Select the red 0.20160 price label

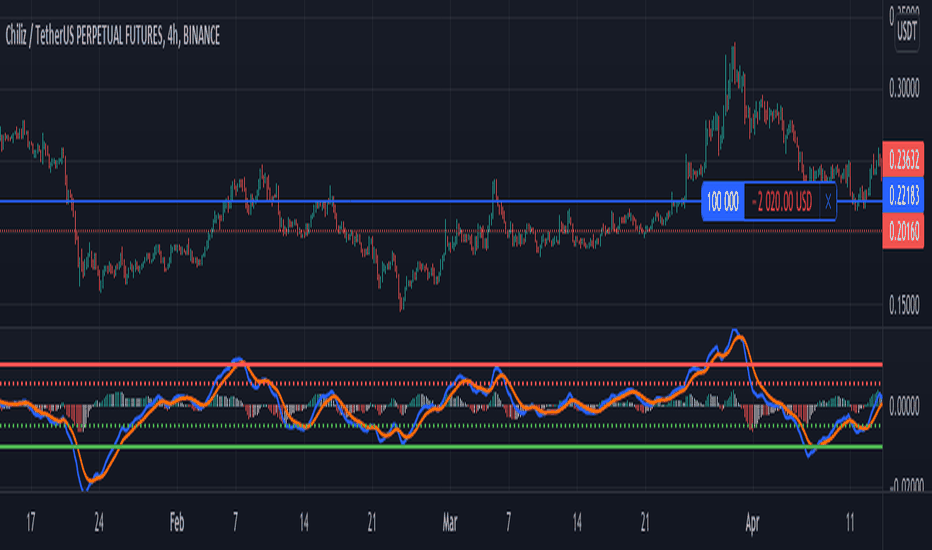point(903,231)
